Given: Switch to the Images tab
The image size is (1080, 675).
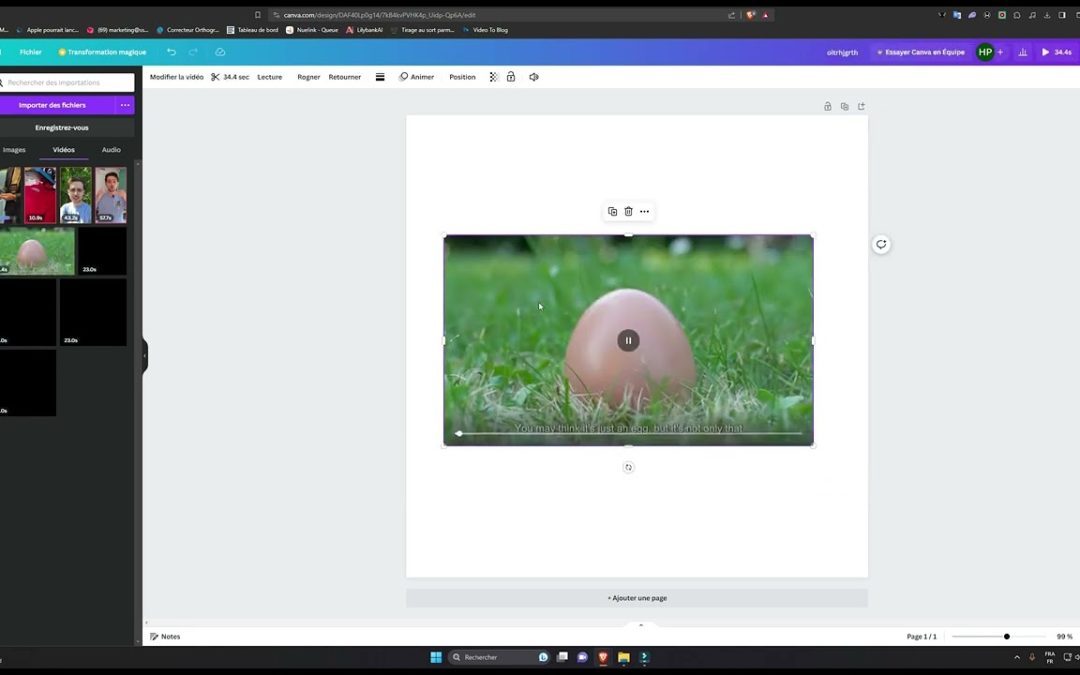Looking at the screenshot, I should (x=14, y=149).
